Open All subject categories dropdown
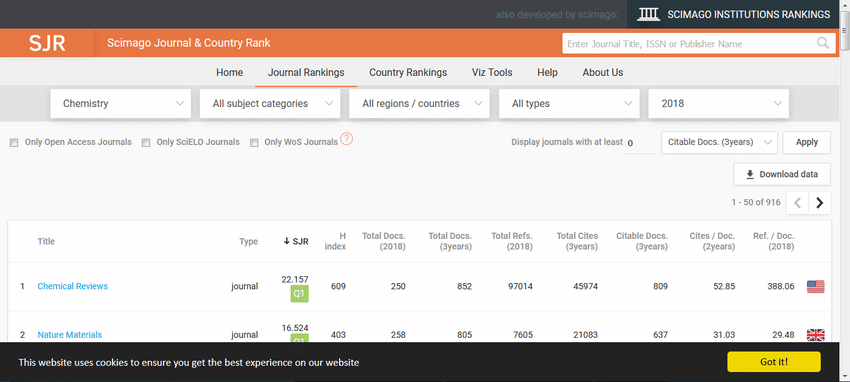The image size is (850, 382). (270, 103)
